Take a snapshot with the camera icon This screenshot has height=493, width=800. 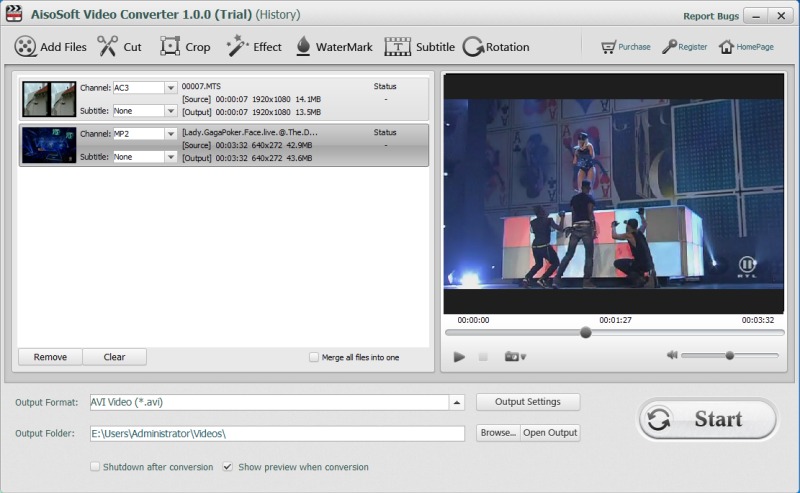(514, 356)
